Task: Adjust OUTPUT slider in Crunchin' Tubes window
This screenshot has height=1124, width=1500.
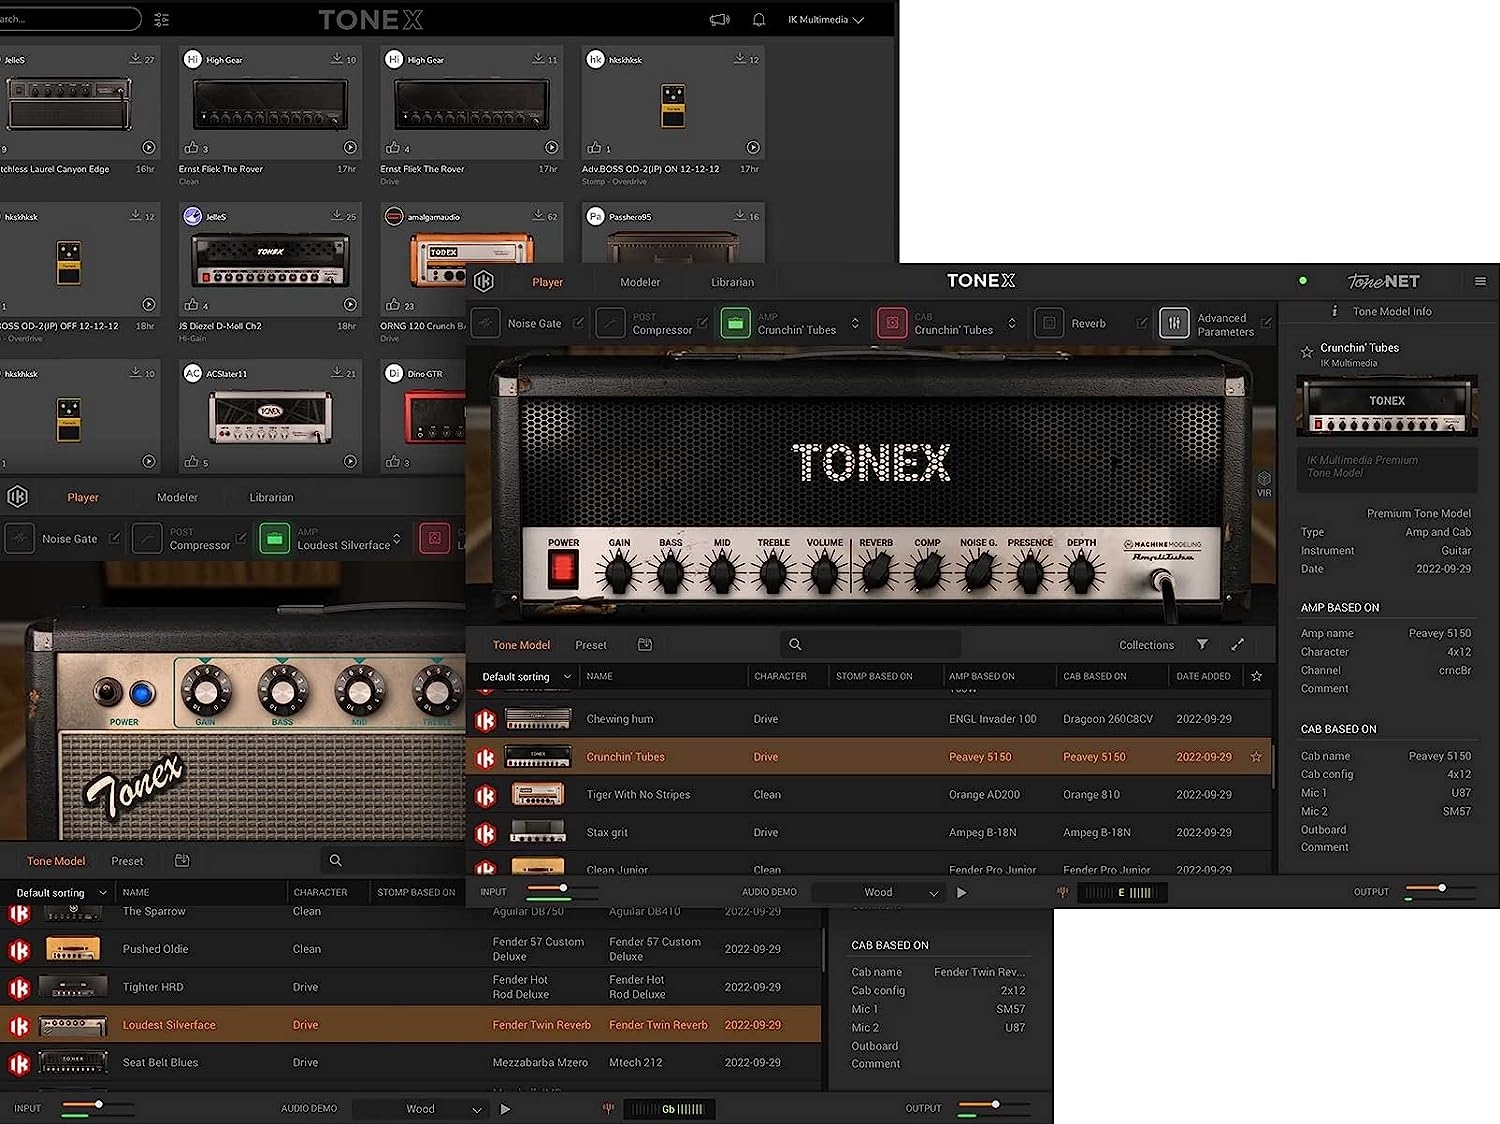Action: pos(1441,888)
